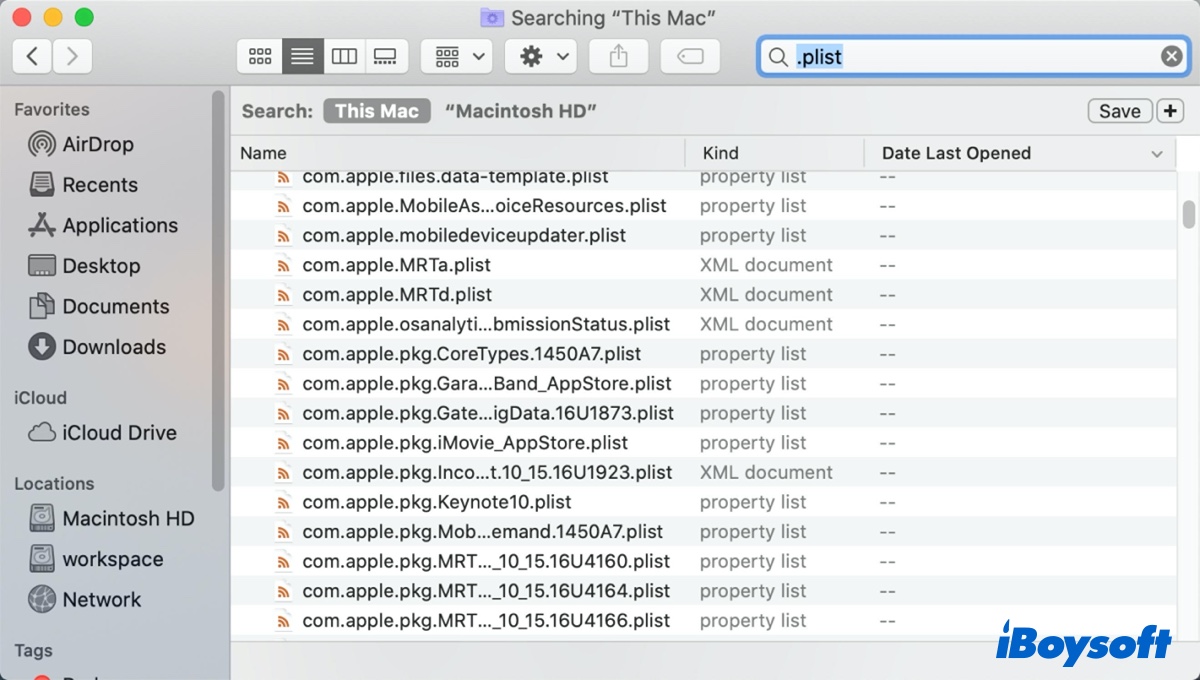Select com.apple.pkg.Keynote10.plist file
Viewport: 1200px width, 680px height.
pyautogui.click(x=437, y=502)
